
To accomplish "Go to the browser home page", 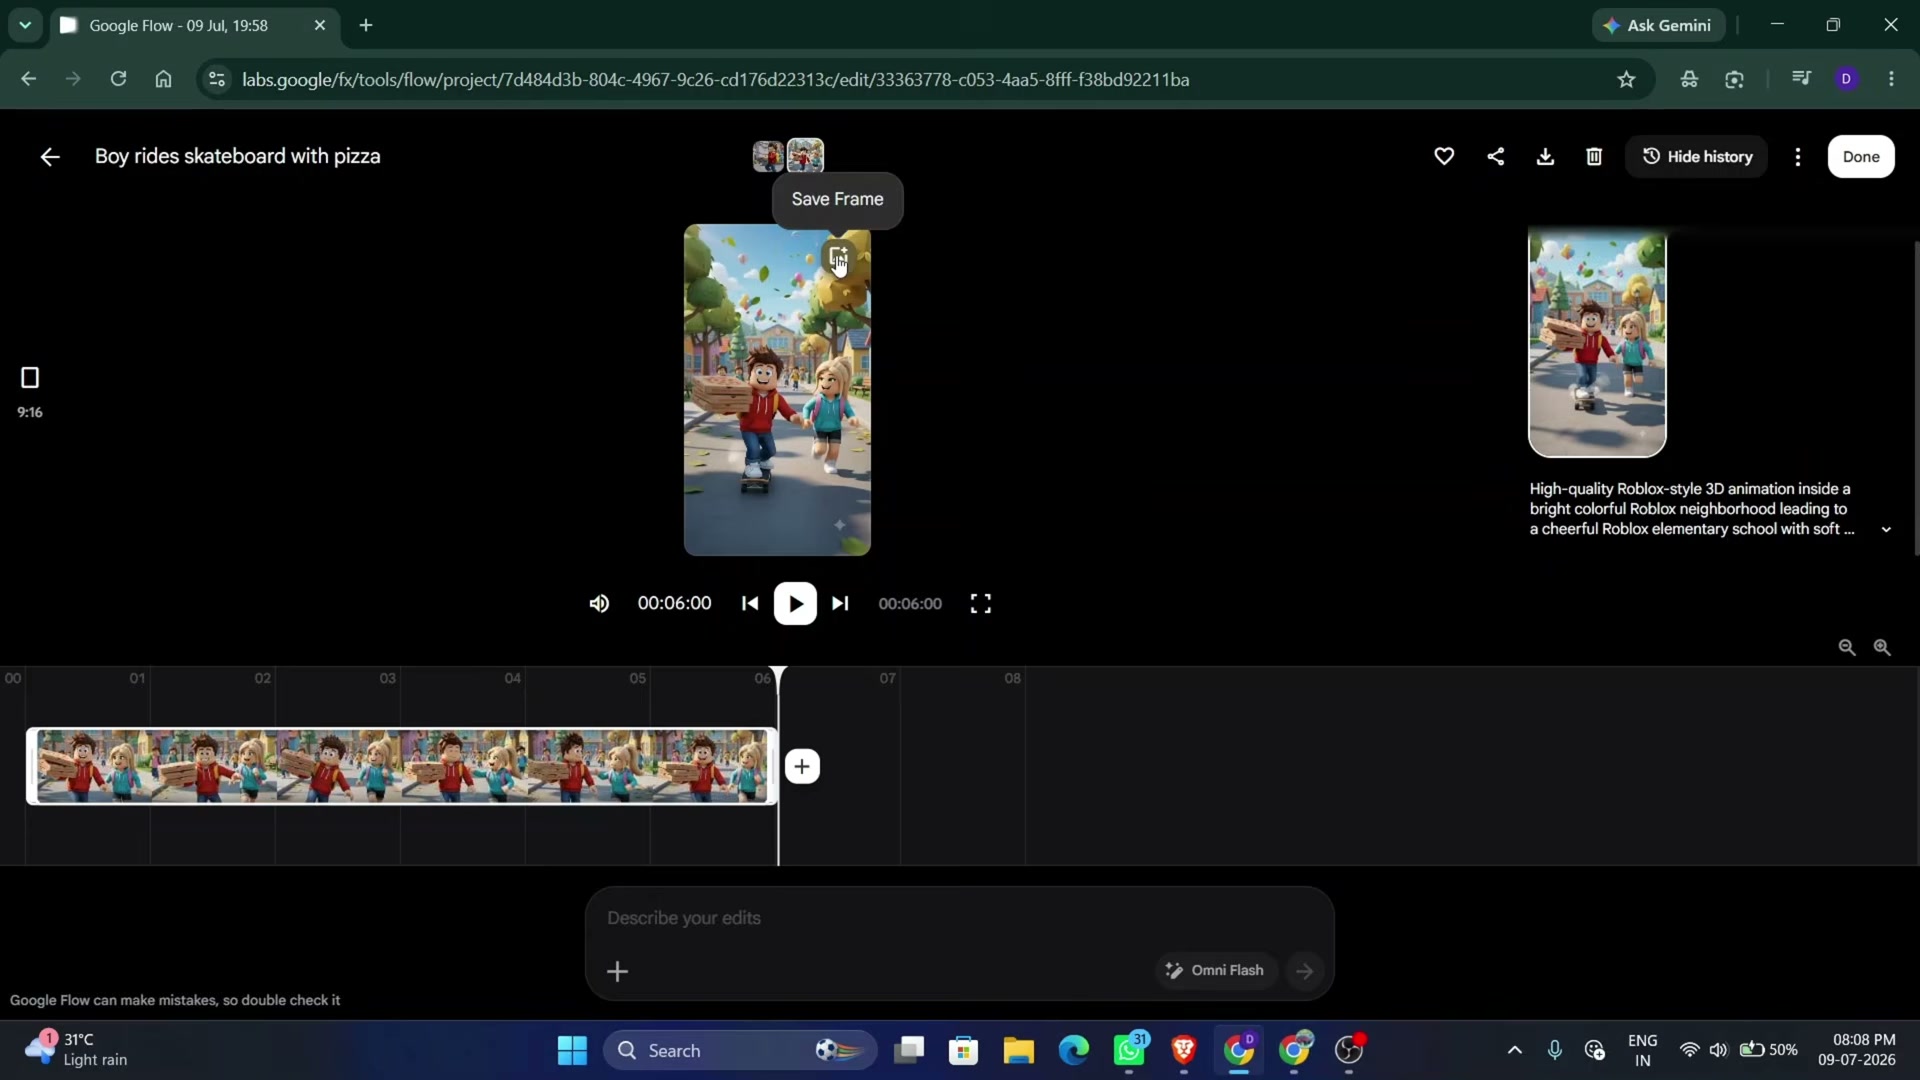I will 164,79.
